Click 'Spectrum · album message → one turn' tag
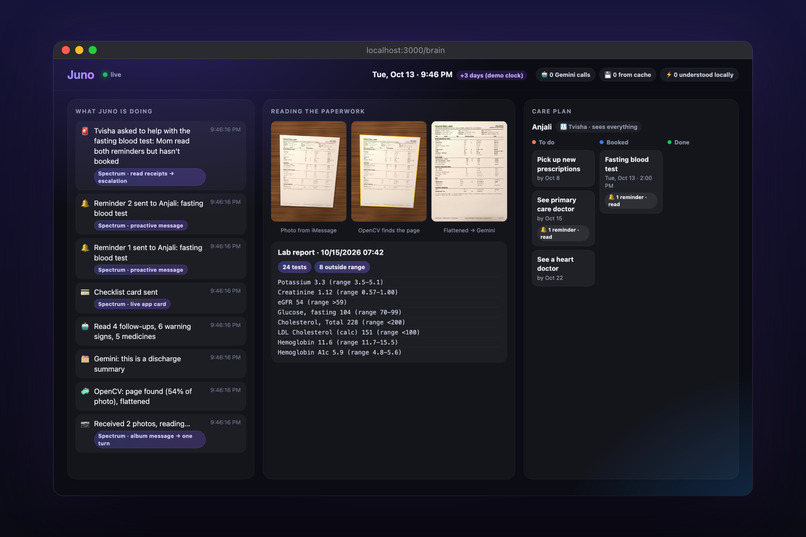The height and width of the screenshot is (537, 806). coord(150,439)
